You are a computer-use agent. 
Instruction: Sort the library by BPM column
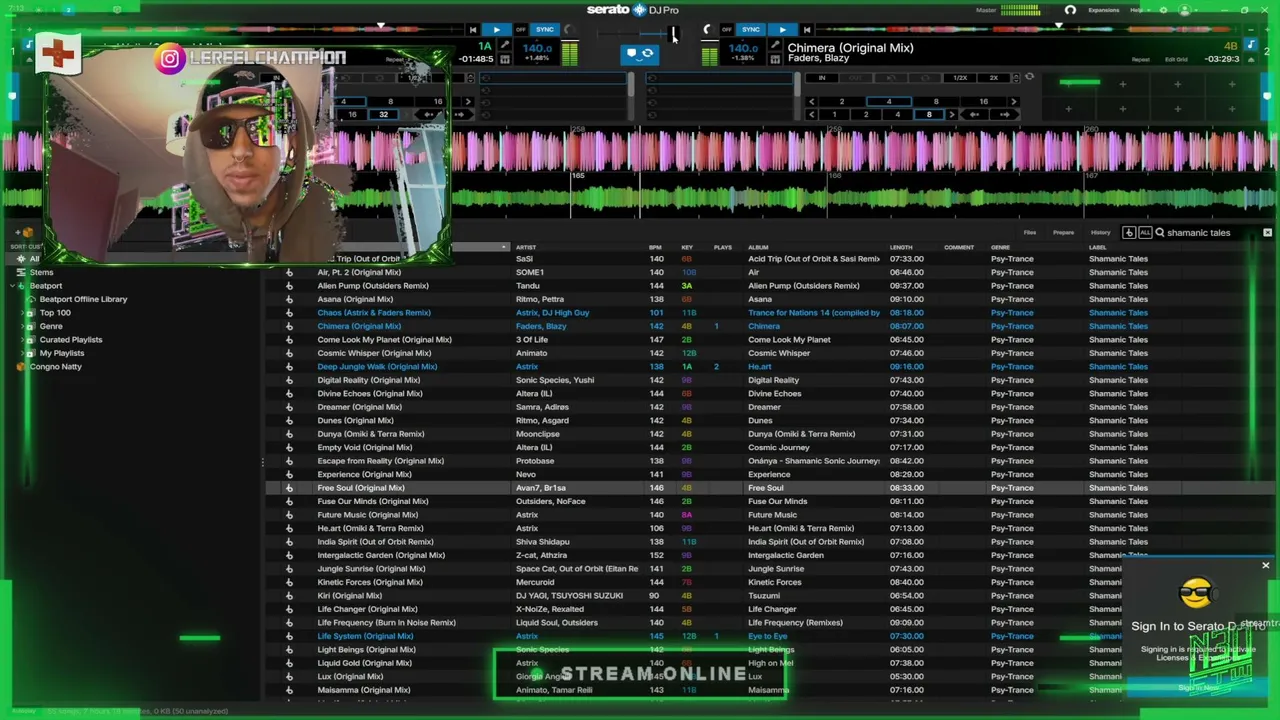click(655, 247)
